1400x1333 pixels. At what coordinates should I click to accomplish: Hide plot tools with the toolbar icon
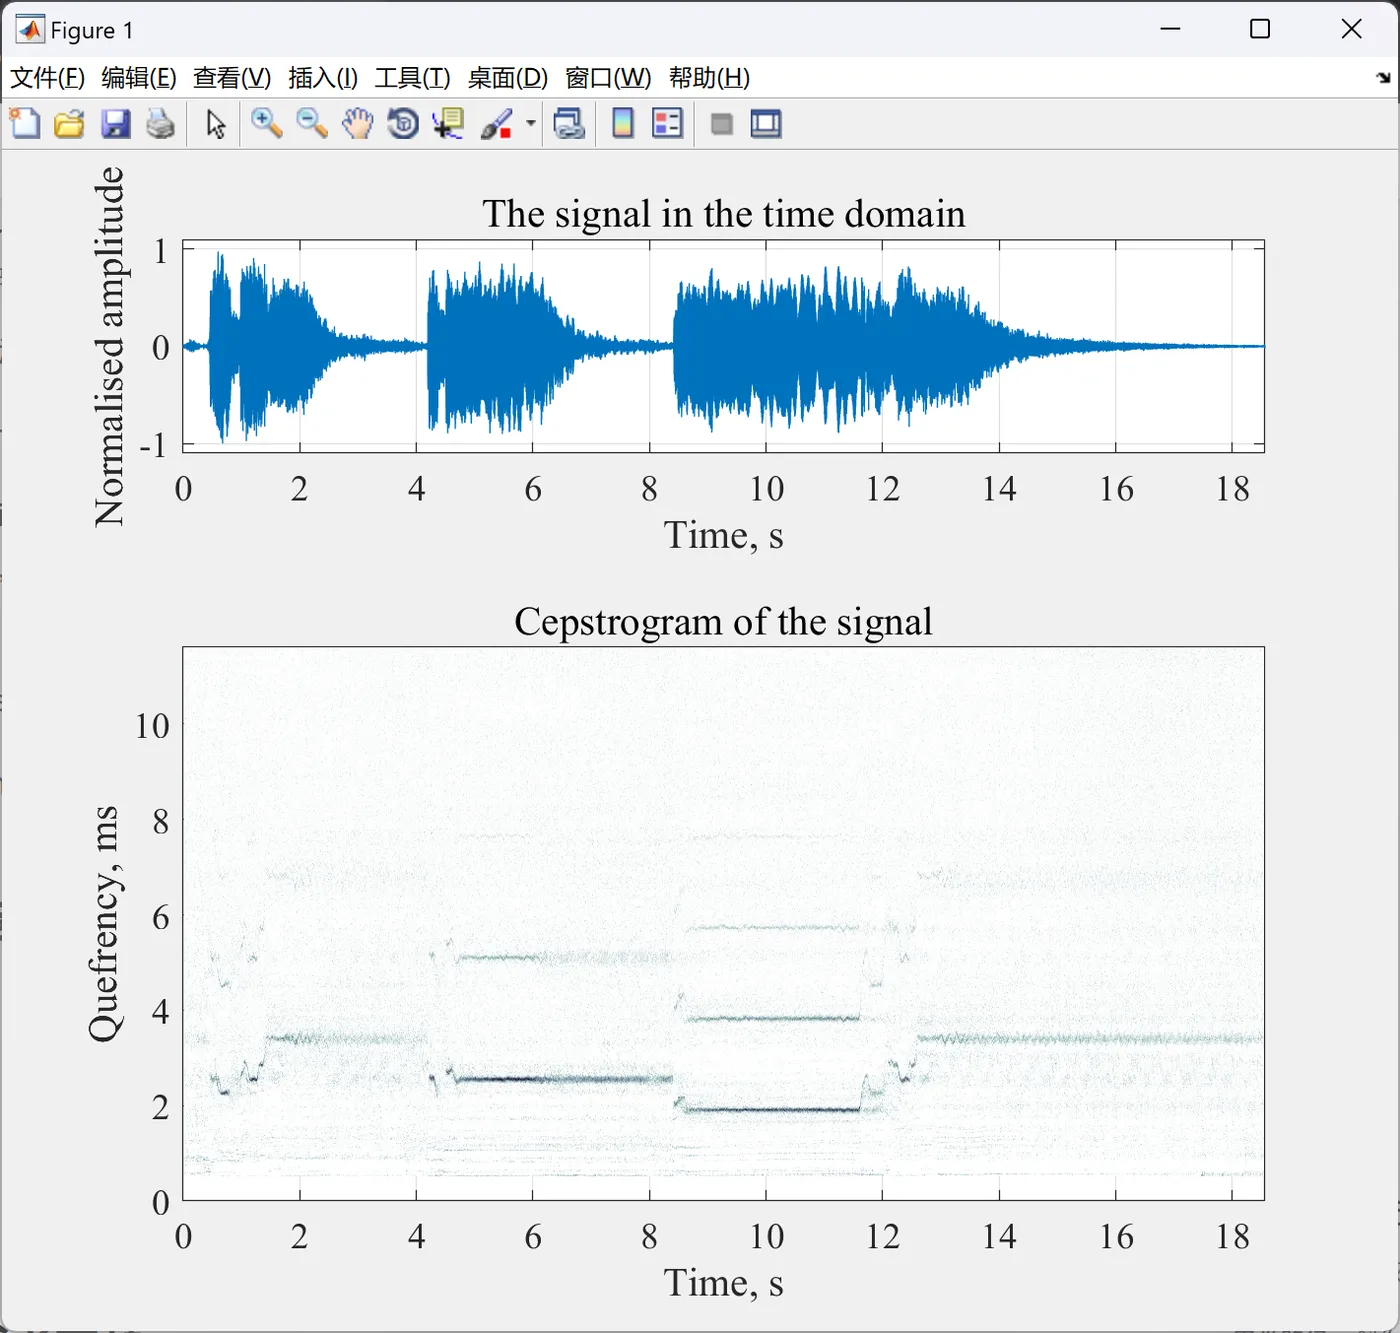[x=721, y=124]
